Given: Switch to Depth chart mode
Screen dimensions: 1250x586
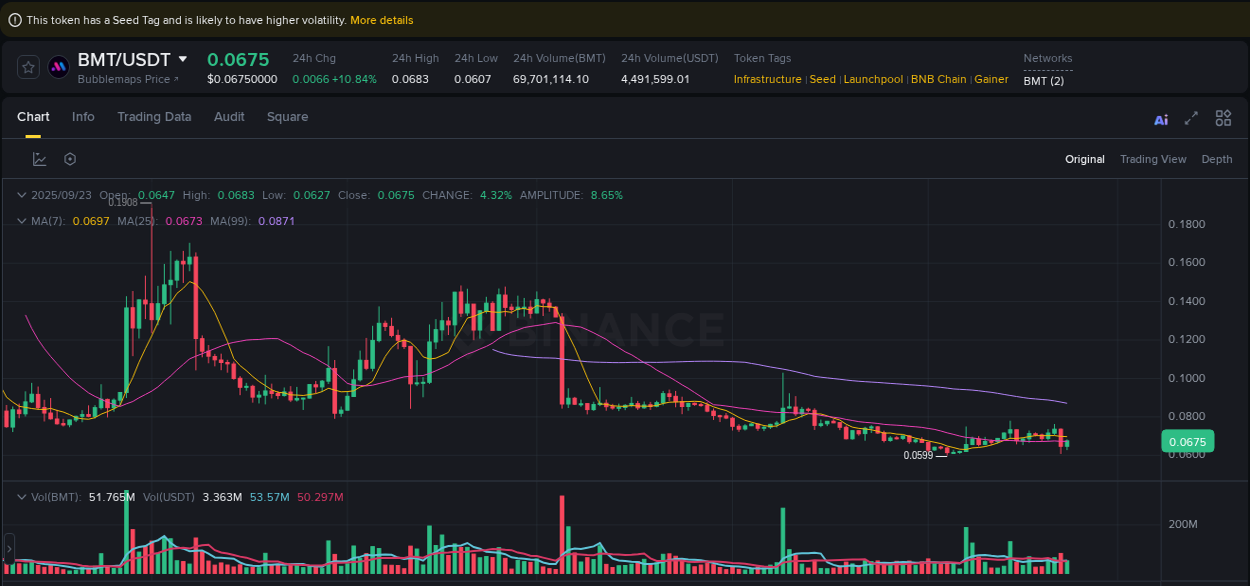Looking at the screenshot, I should pyautogui.click(x=1217, y=159).
